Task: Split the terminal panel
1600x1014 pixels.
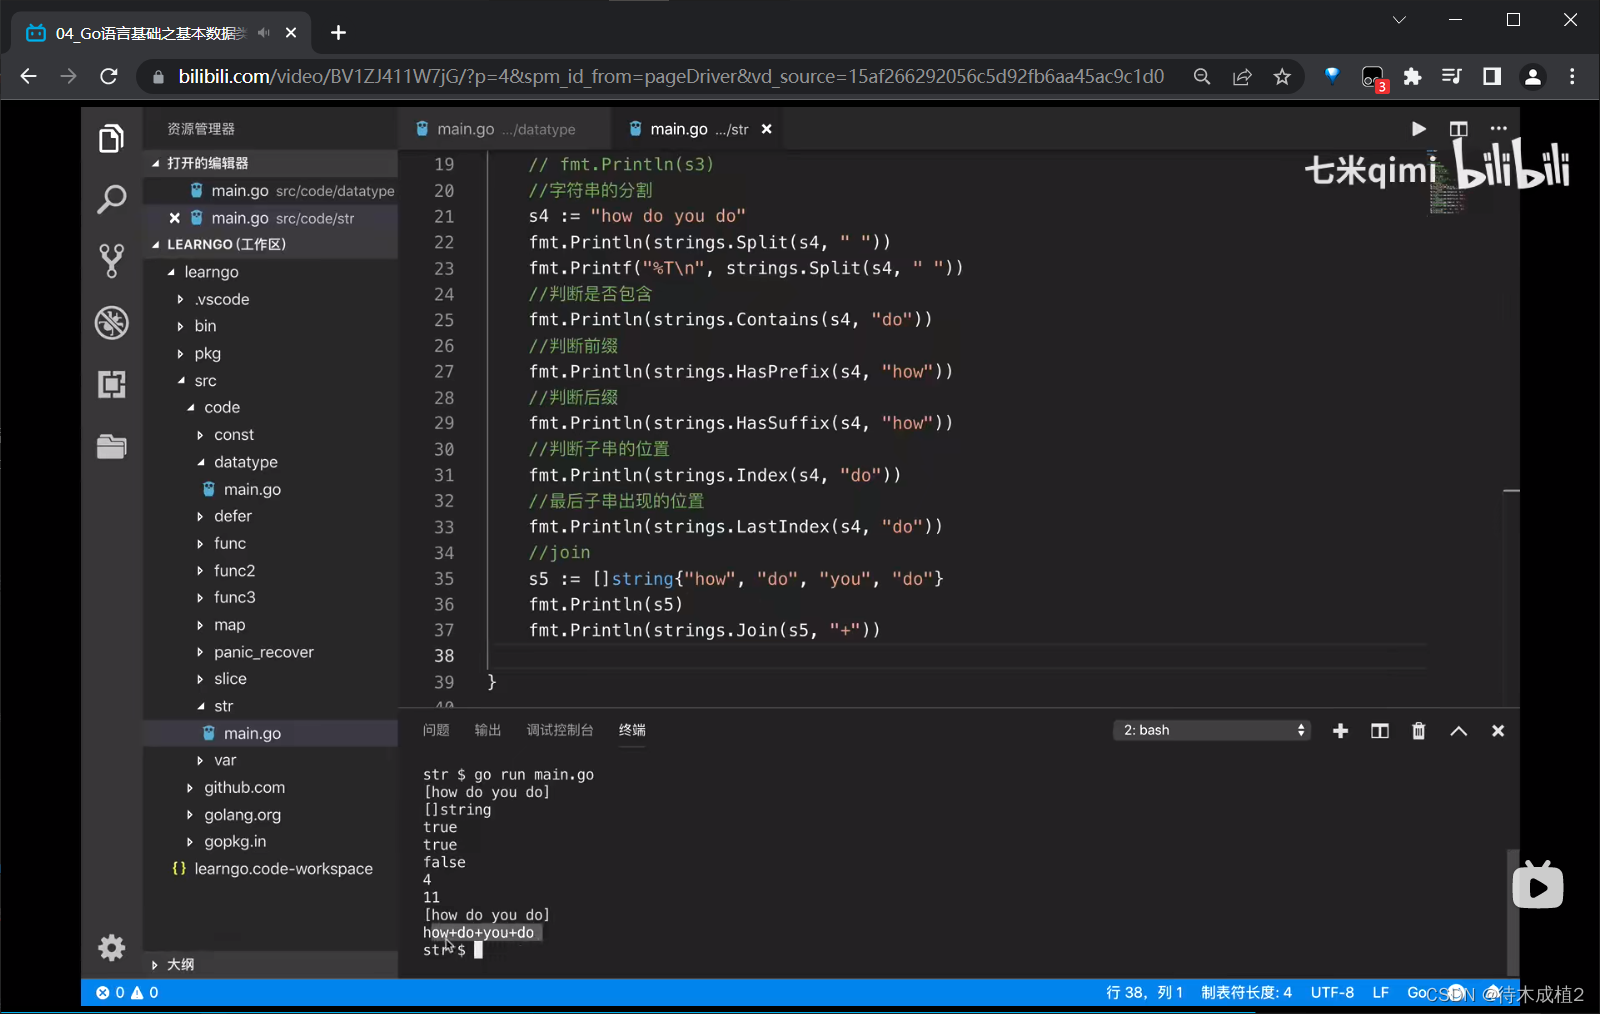Action: point(1380,731)
